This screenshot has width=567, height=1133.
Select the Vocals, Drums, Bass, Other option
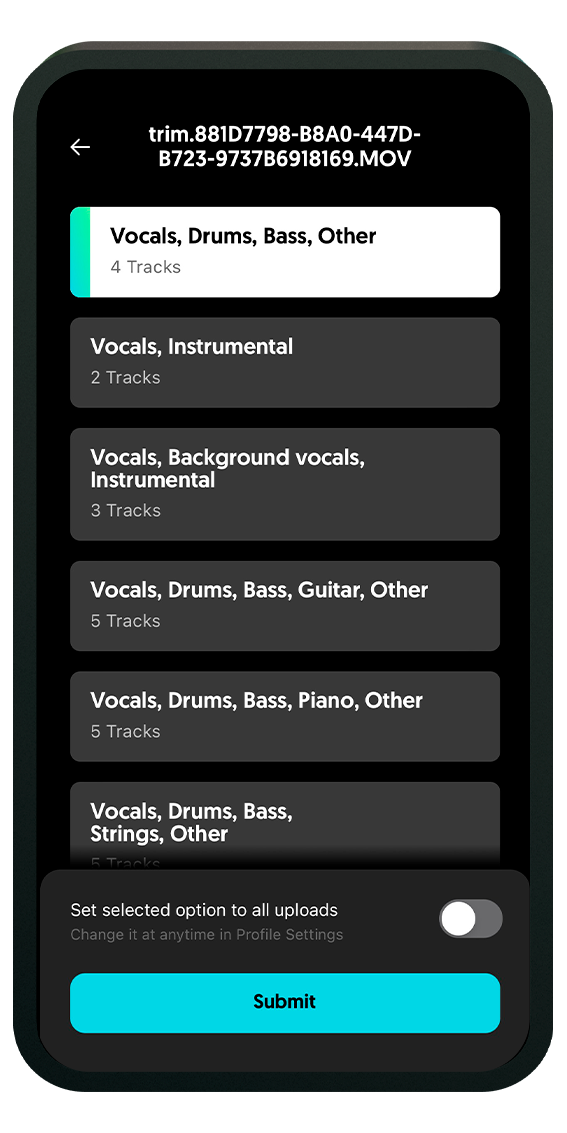point(285,252)
